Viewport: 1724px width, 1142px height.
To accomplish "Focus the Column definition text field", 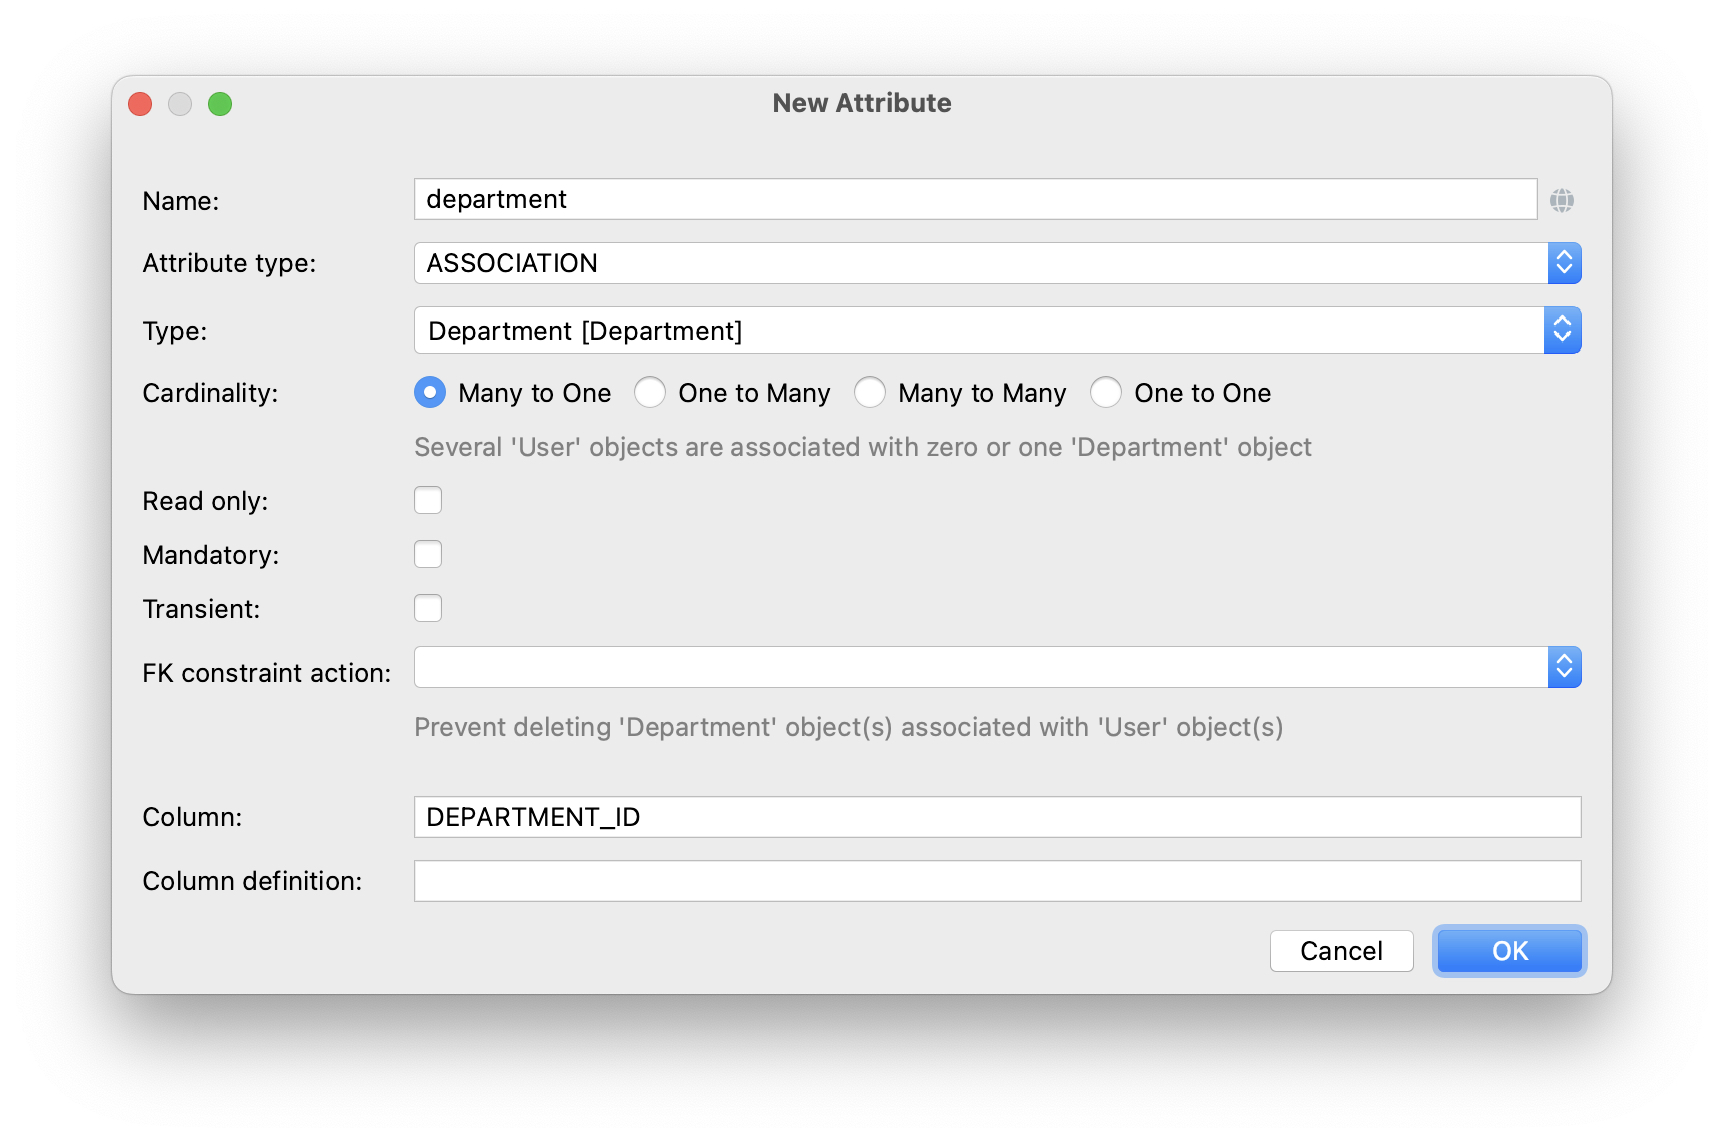I will [x=996, y=881].
